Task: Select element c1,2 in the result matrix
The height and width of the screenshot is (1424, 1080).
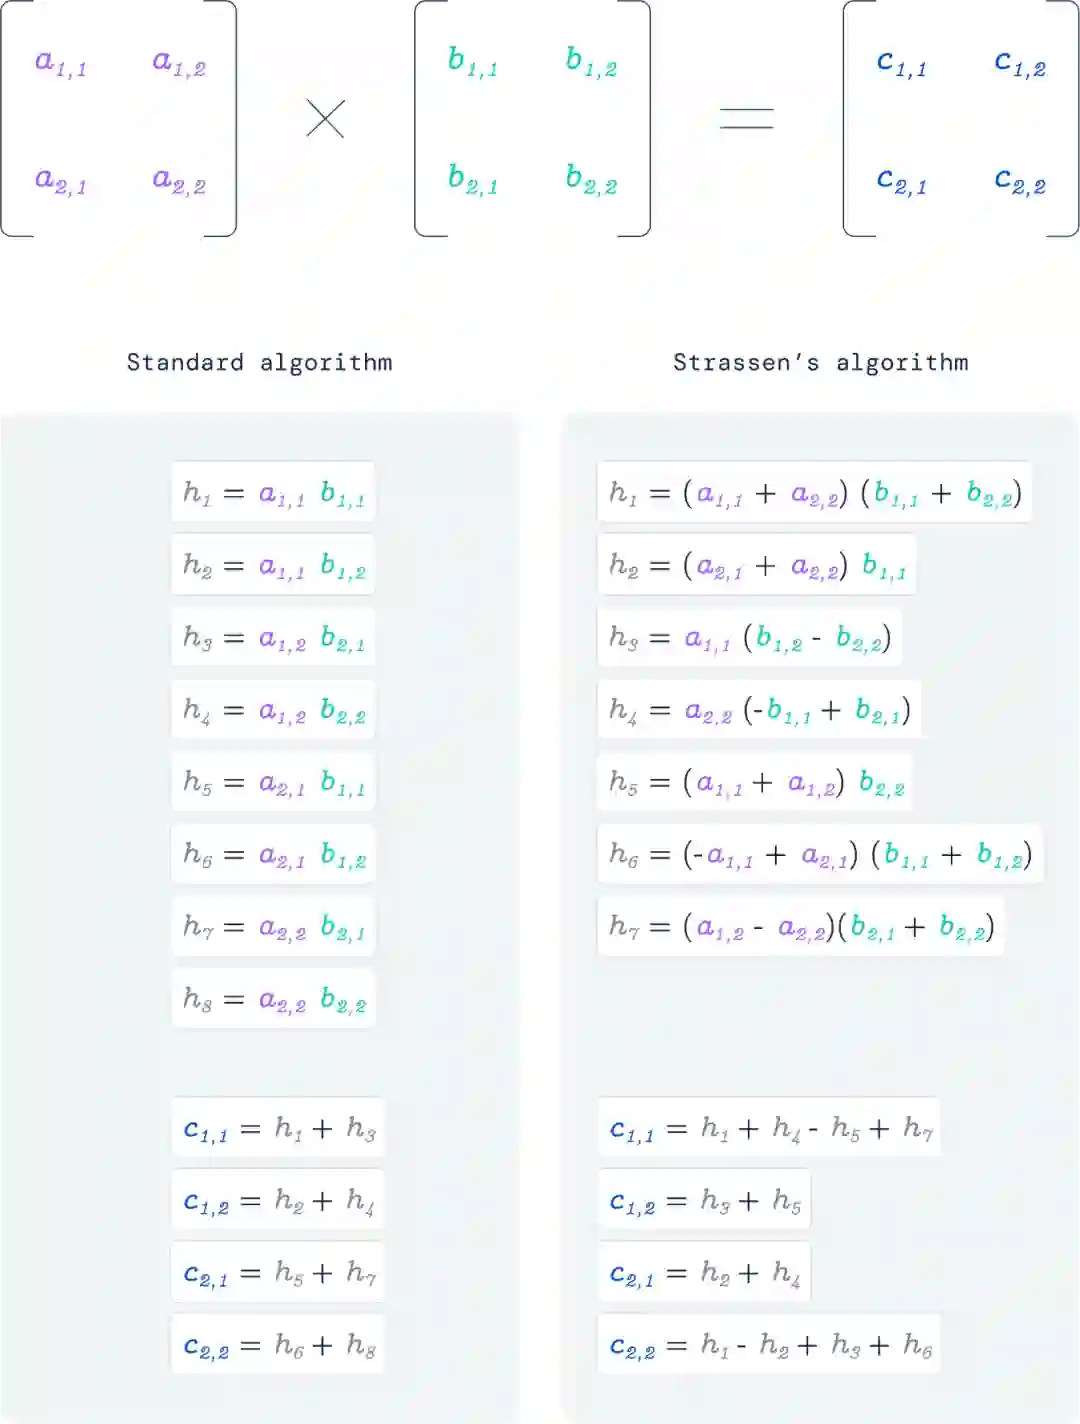Action: [x=1019, y=64]
